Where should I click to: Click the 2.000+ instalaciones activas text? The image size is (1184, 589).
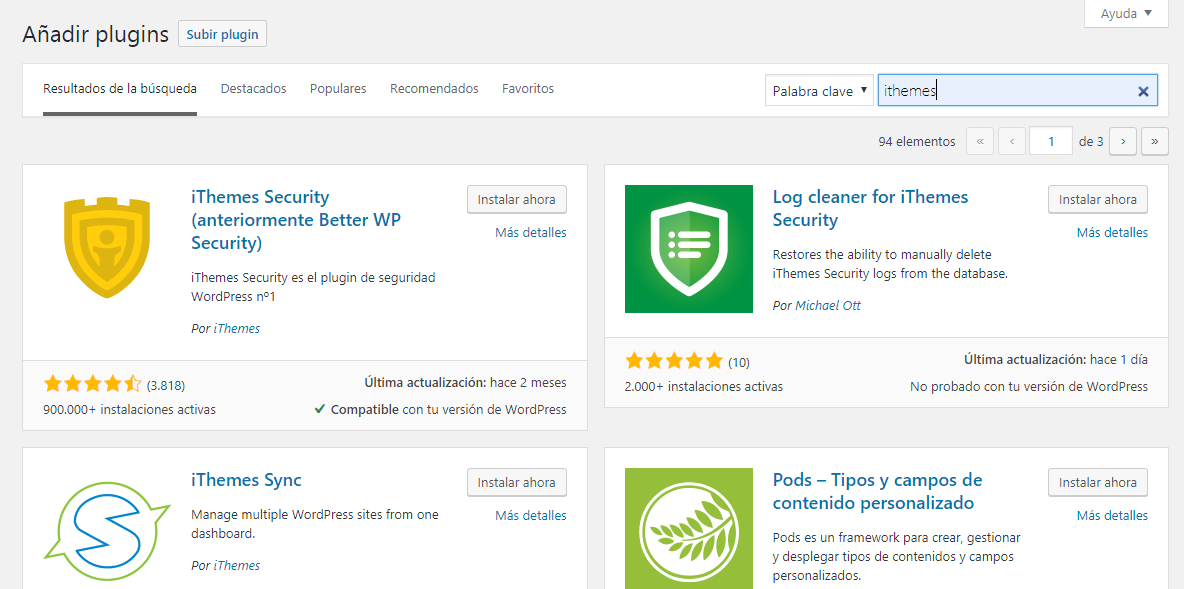point(704,387)
